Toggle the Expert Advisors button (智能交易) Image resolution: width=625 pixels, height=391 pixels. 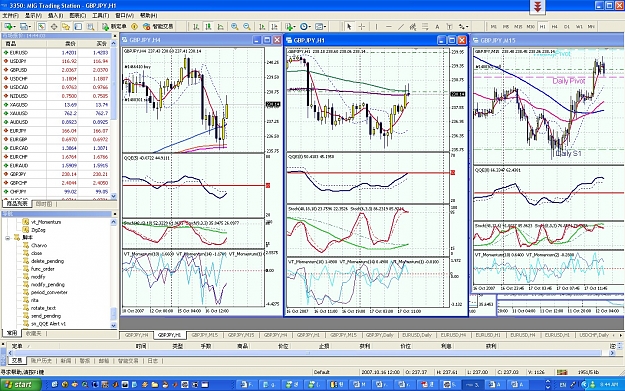158,26
